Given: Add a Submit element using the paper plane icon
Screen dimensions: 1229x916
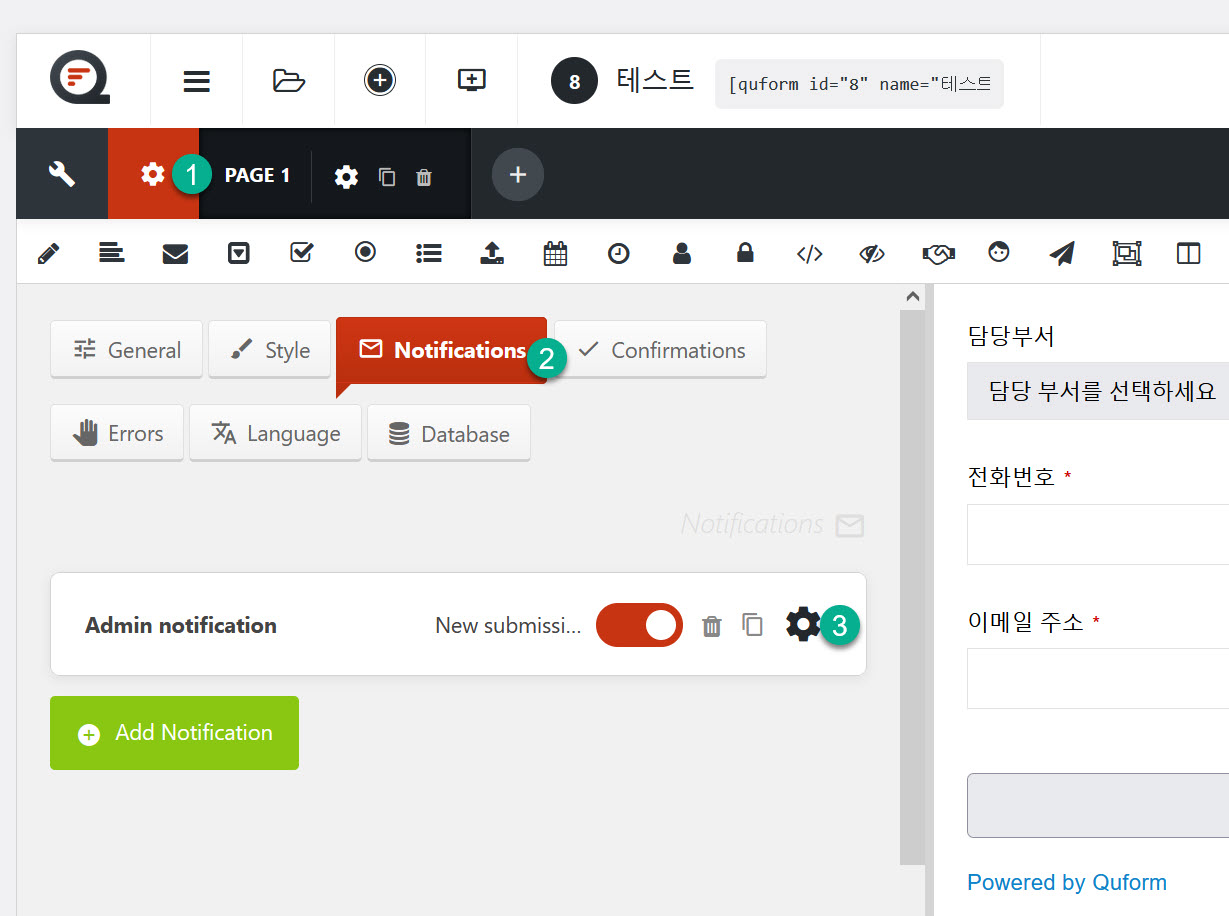Looking at the screenshot, I should 1061,253.
